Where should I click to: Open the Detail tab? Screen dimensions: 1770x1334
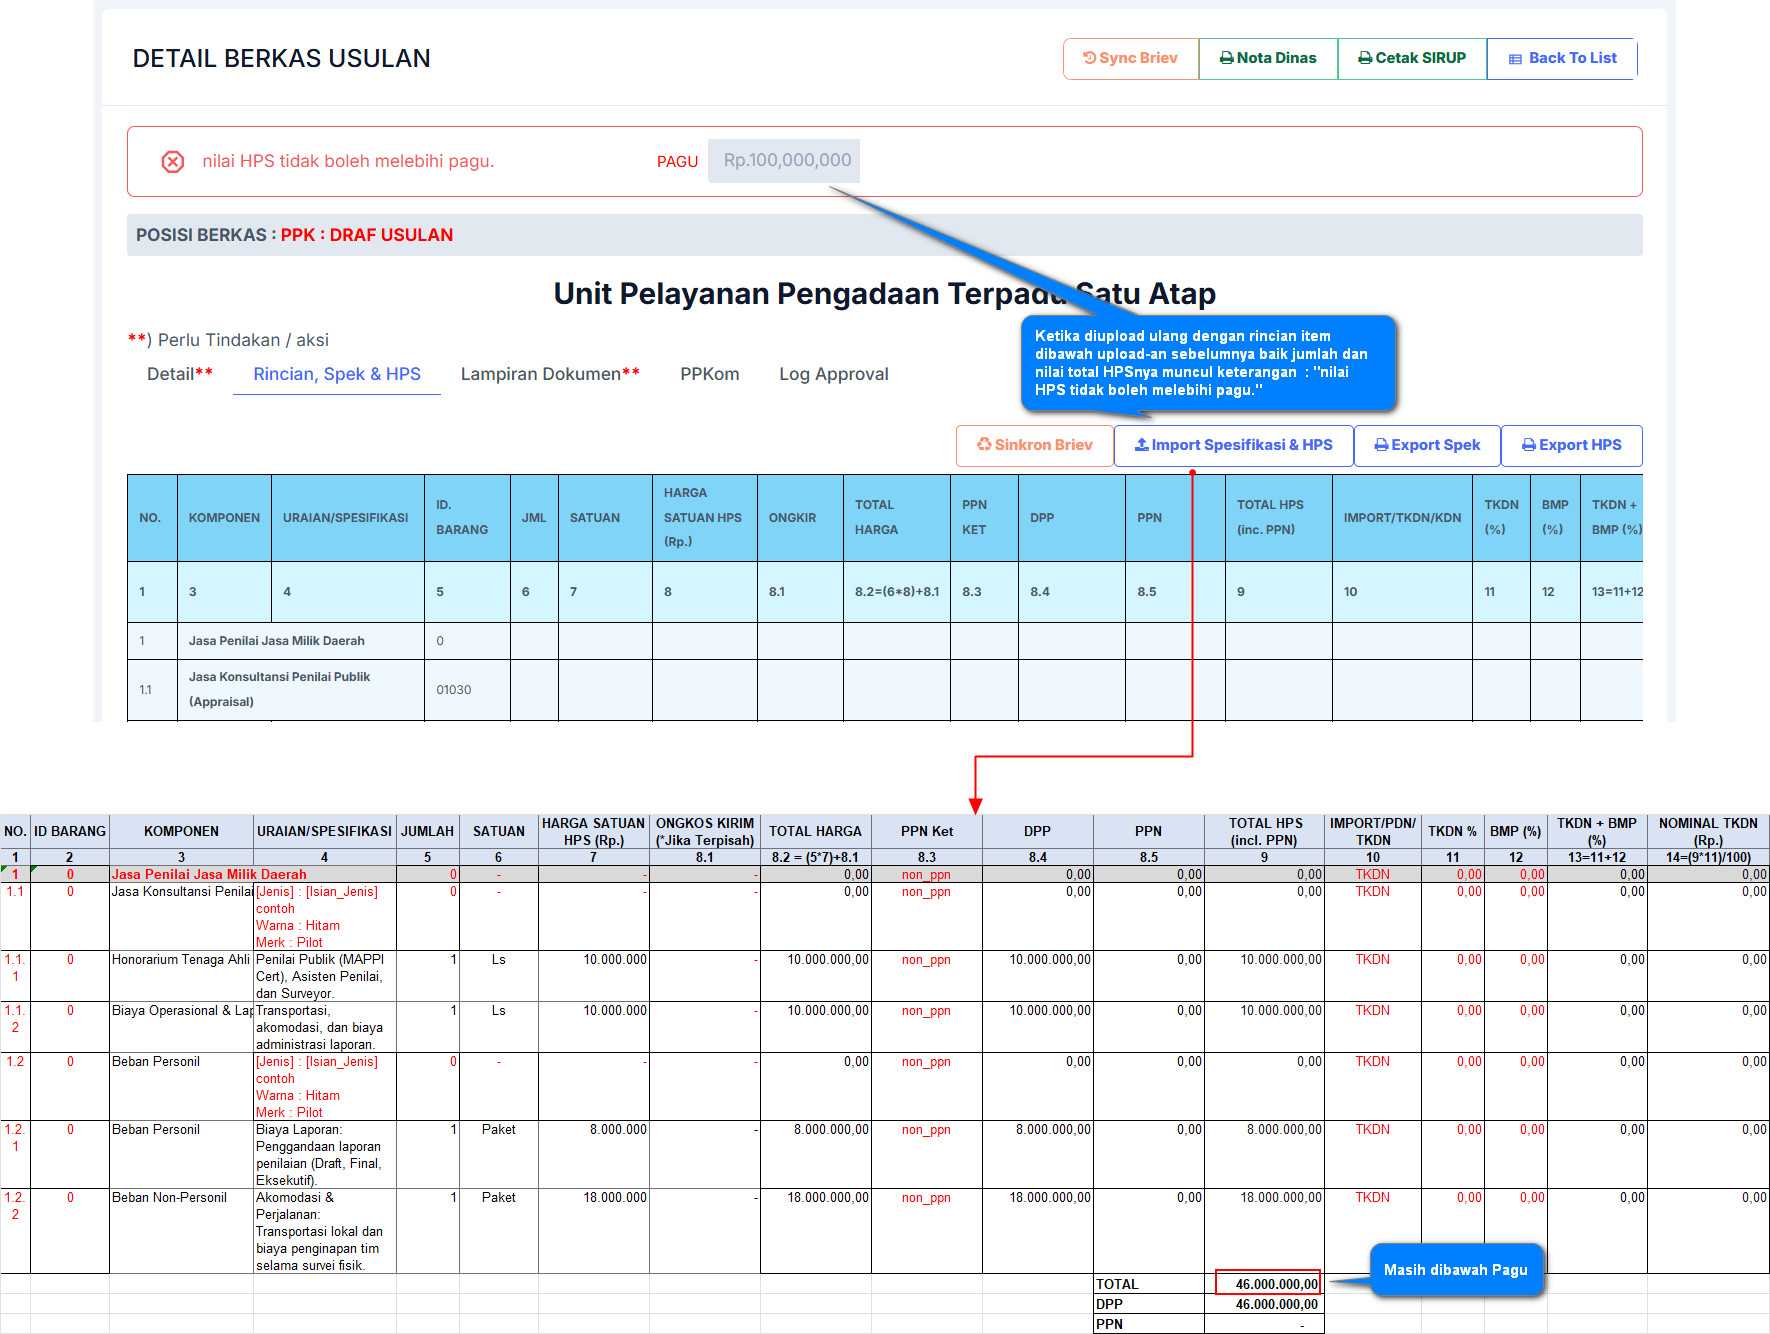coord(179,374)
